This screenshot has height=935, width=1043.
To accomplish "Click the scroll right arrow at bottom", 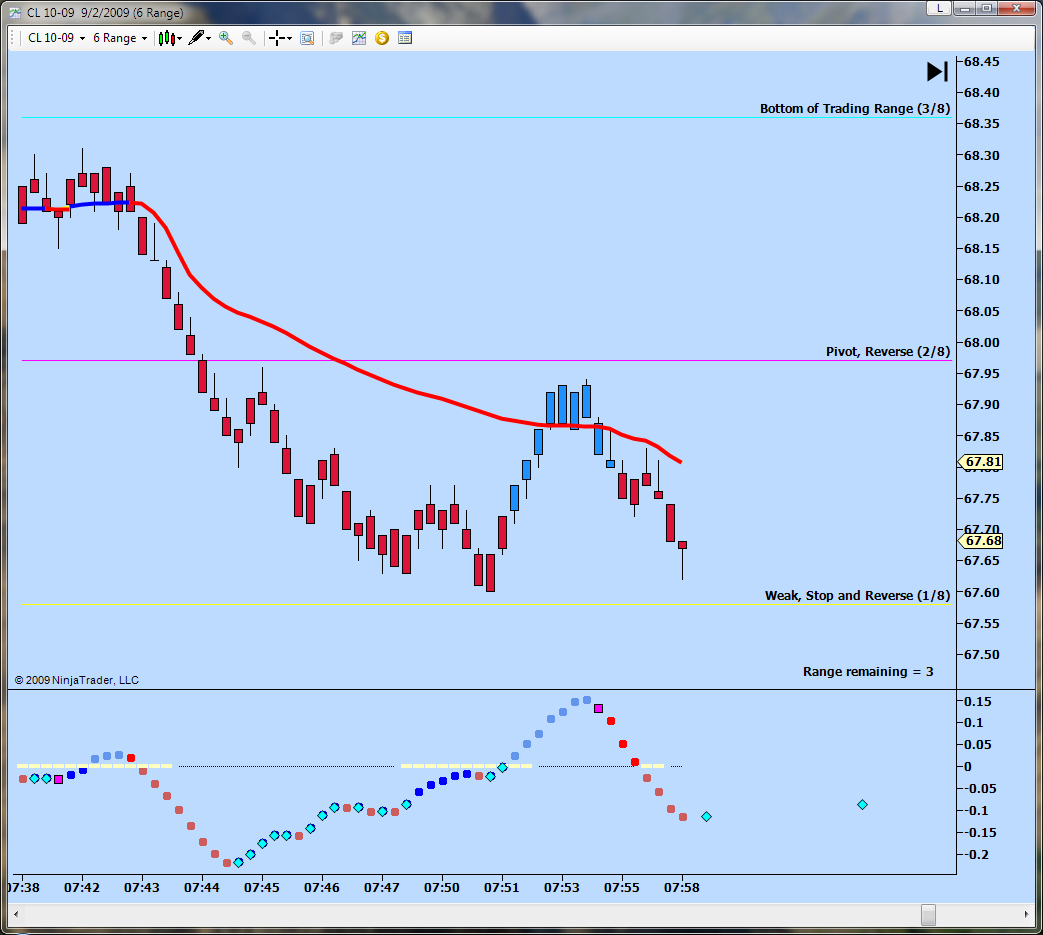I will [1026, 914].
